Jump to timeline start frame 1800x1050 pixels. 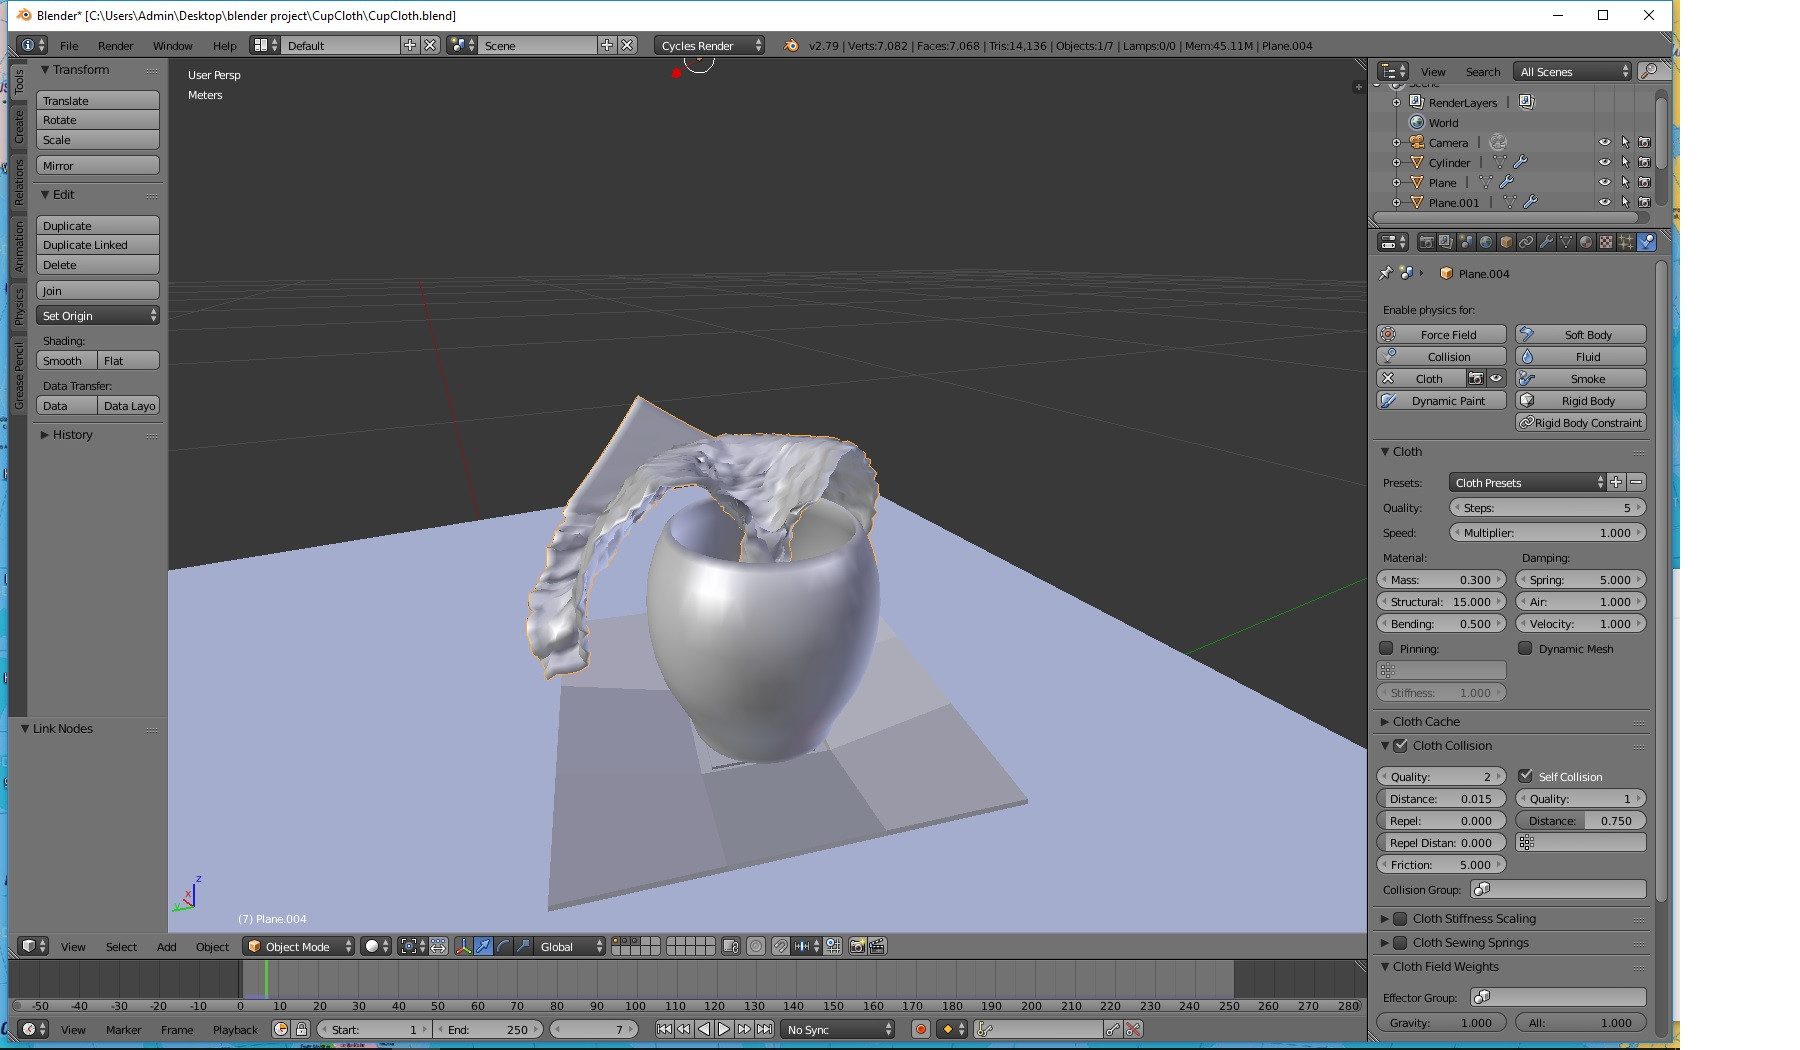(664, 1029)
